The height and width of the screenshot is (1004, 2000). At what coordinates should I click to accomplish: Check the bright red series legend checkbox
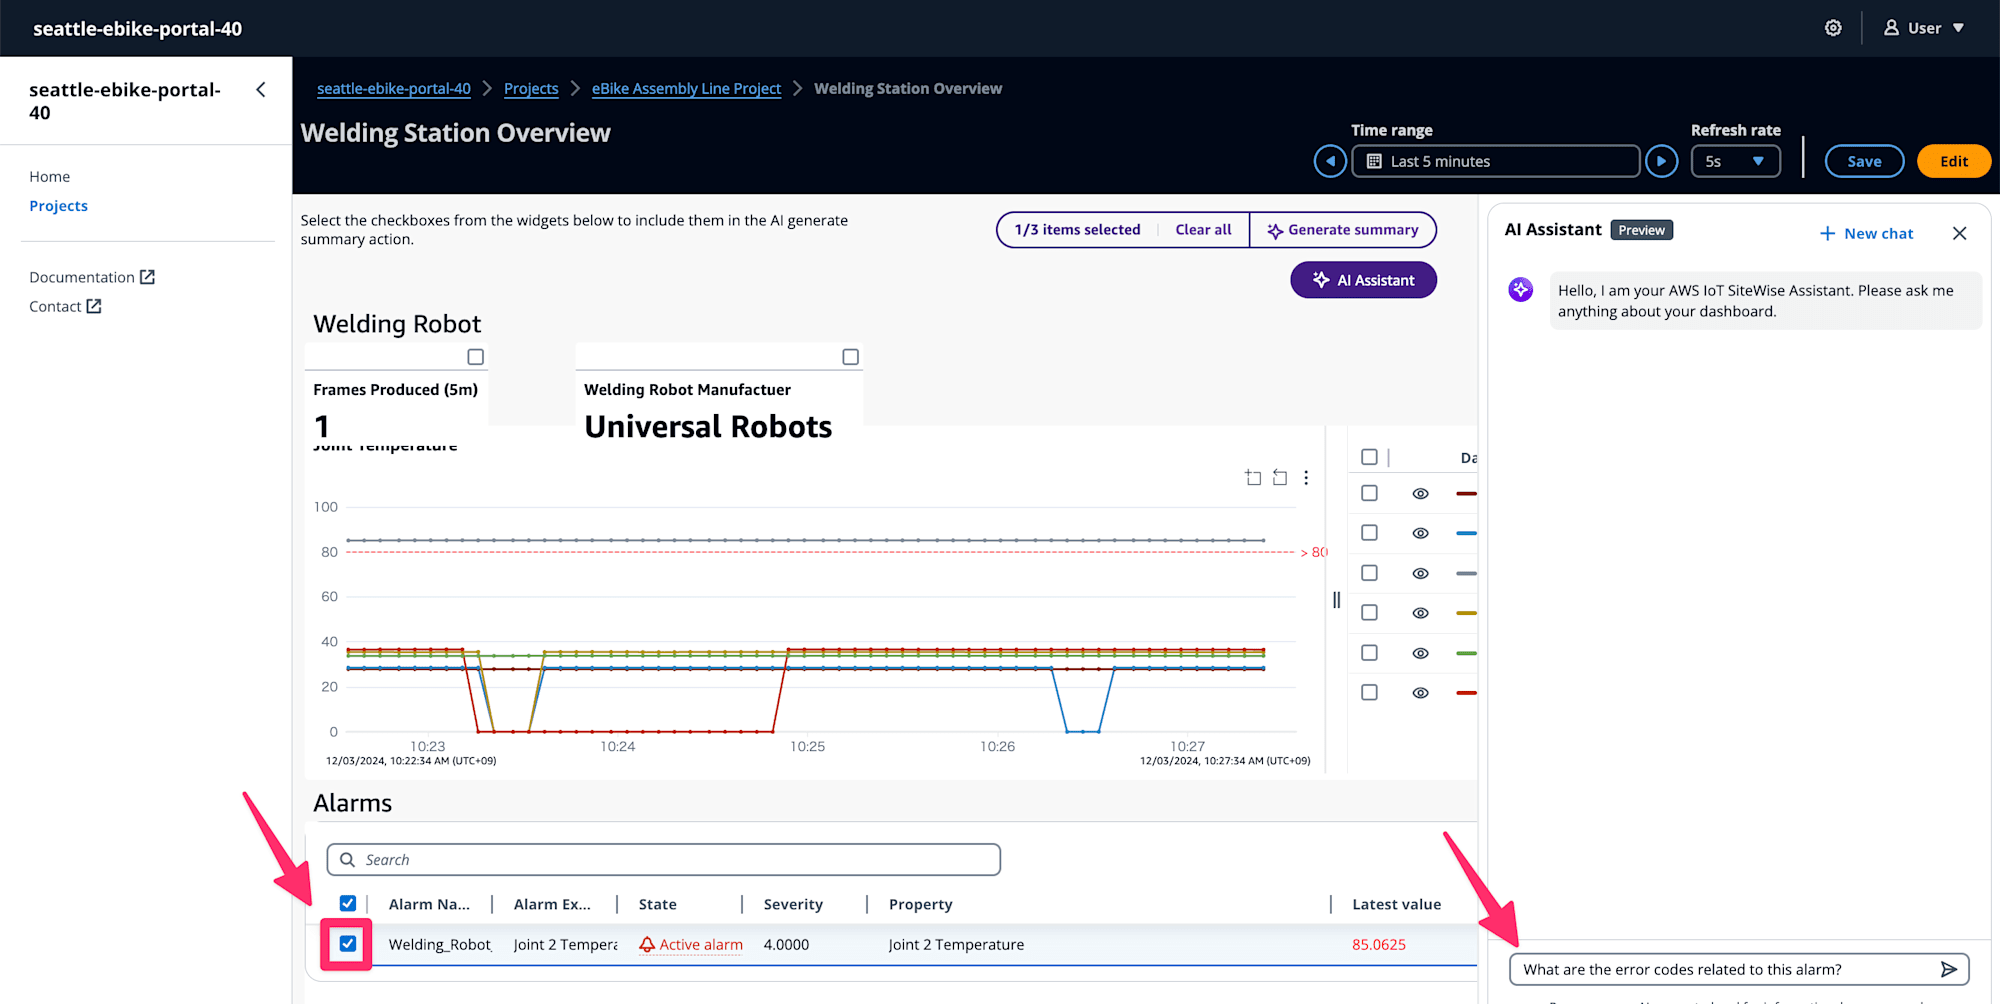tap(1369, 692)
